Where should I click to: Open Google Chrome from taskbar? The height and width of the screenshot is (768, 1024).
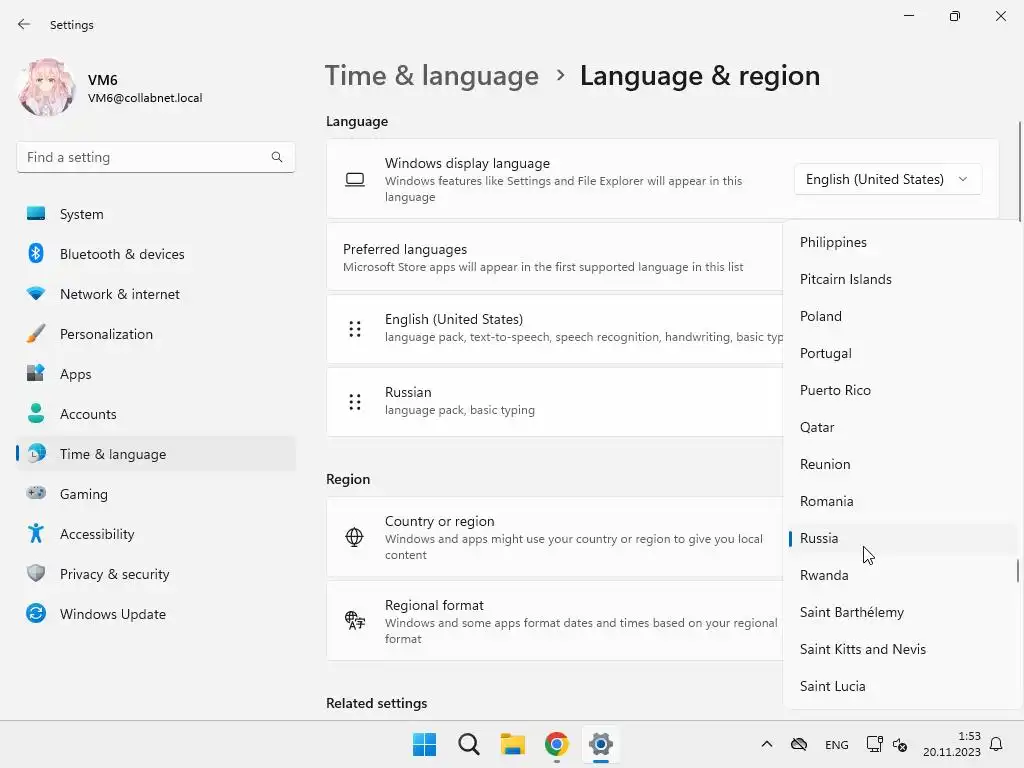coord(556,744)
